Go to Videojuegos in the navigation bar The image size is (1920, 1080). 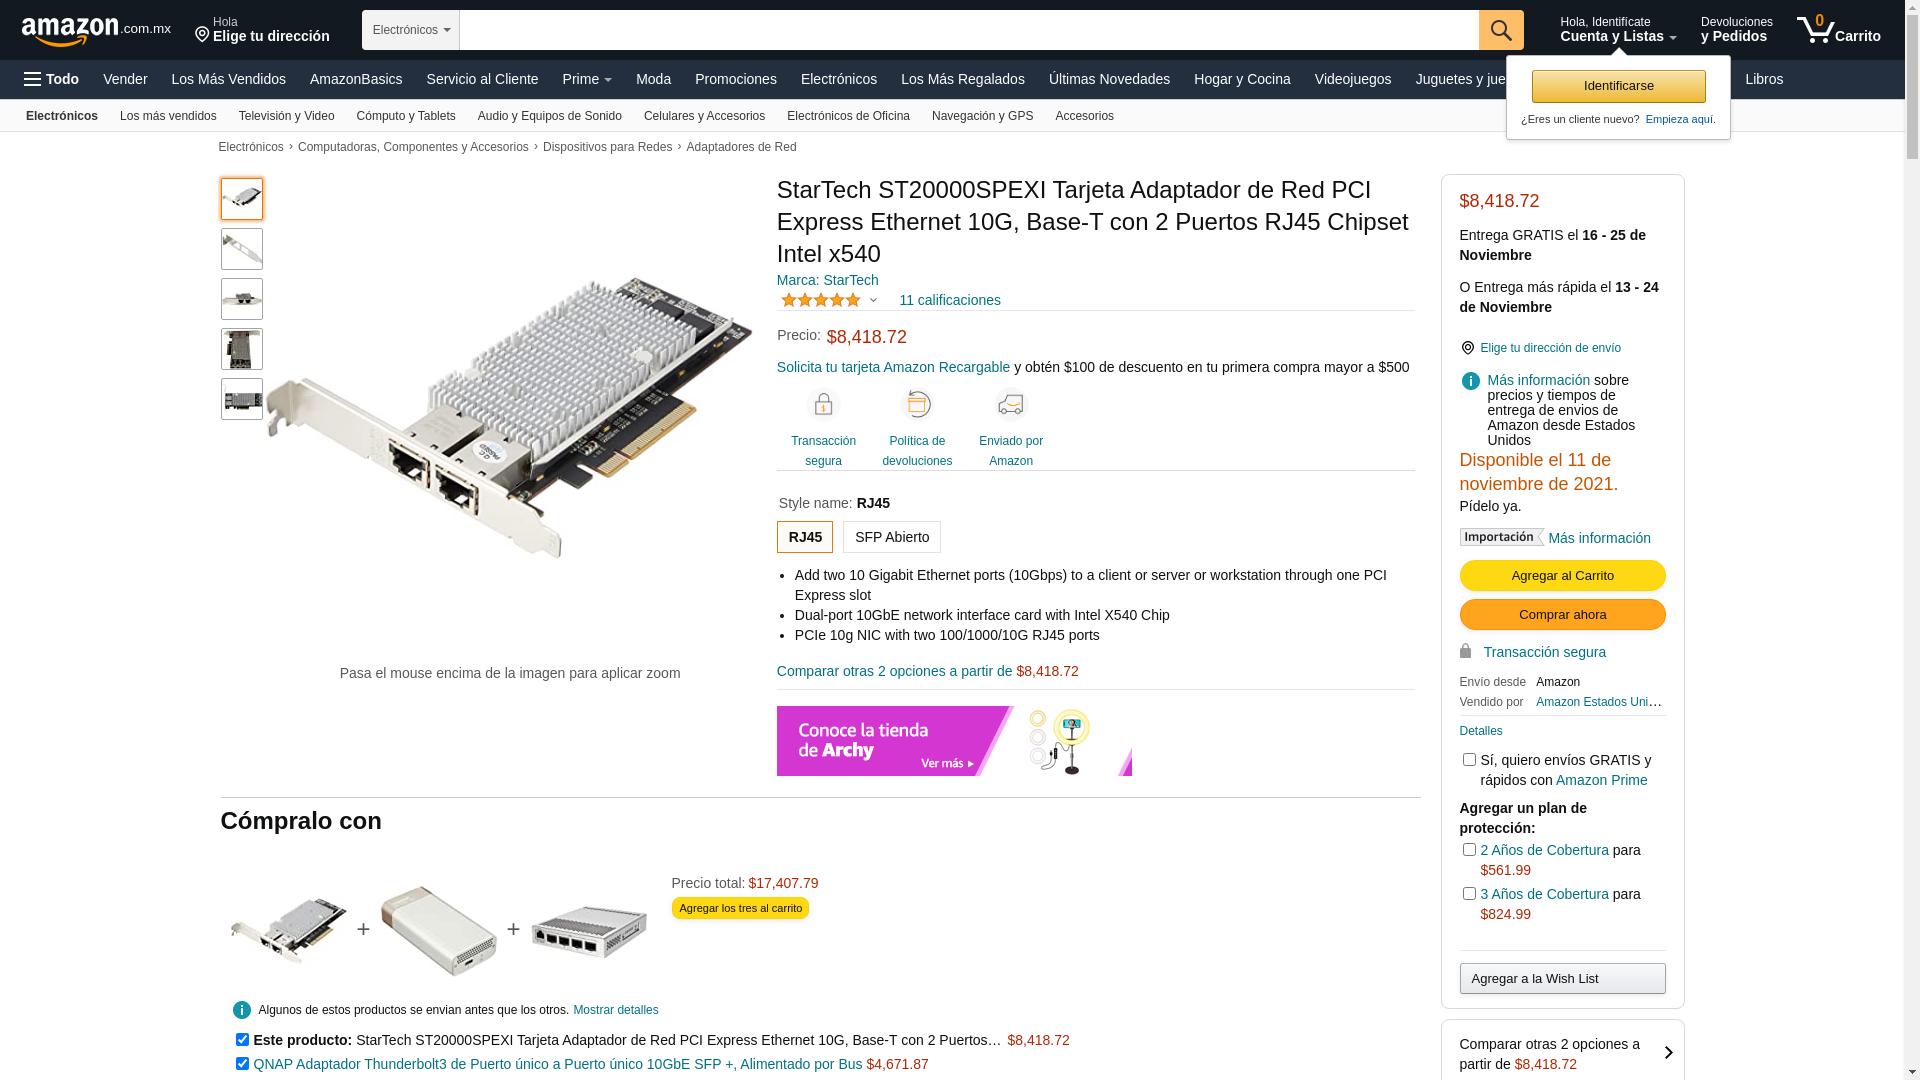coord(1352,79)
